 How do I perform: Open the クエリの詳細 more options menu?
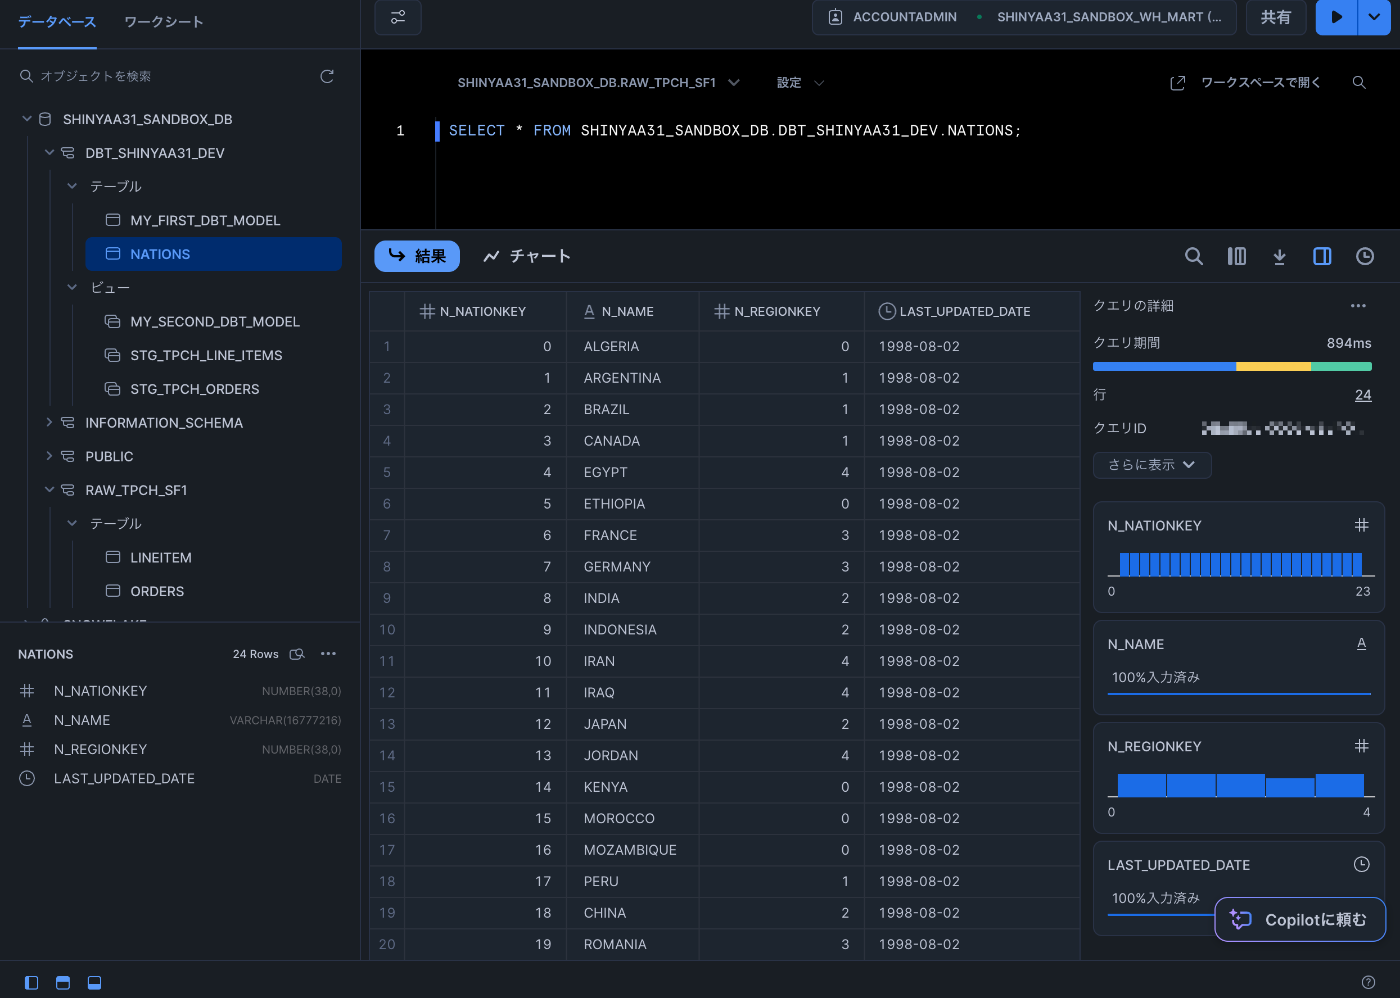coord(1358,305)
